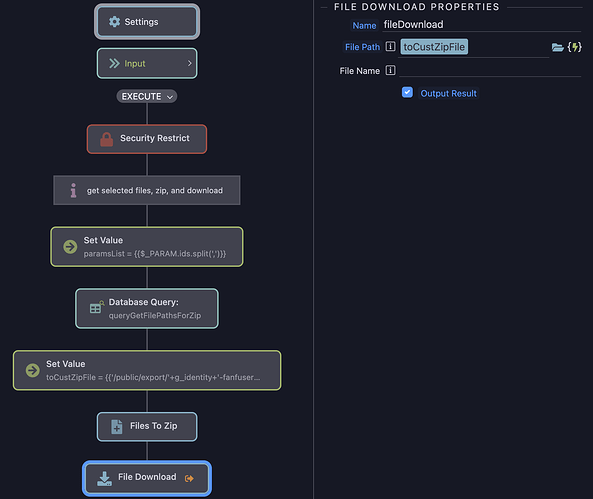
Task: Click the File Name info icon
Action: point(390,70)
